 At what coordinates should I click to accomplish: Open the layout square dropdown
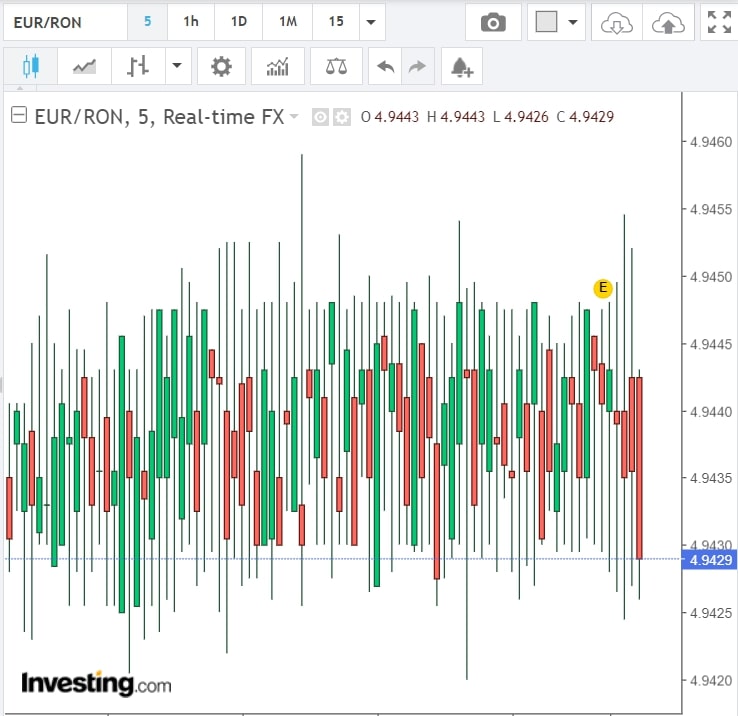[x=556, y=22]
